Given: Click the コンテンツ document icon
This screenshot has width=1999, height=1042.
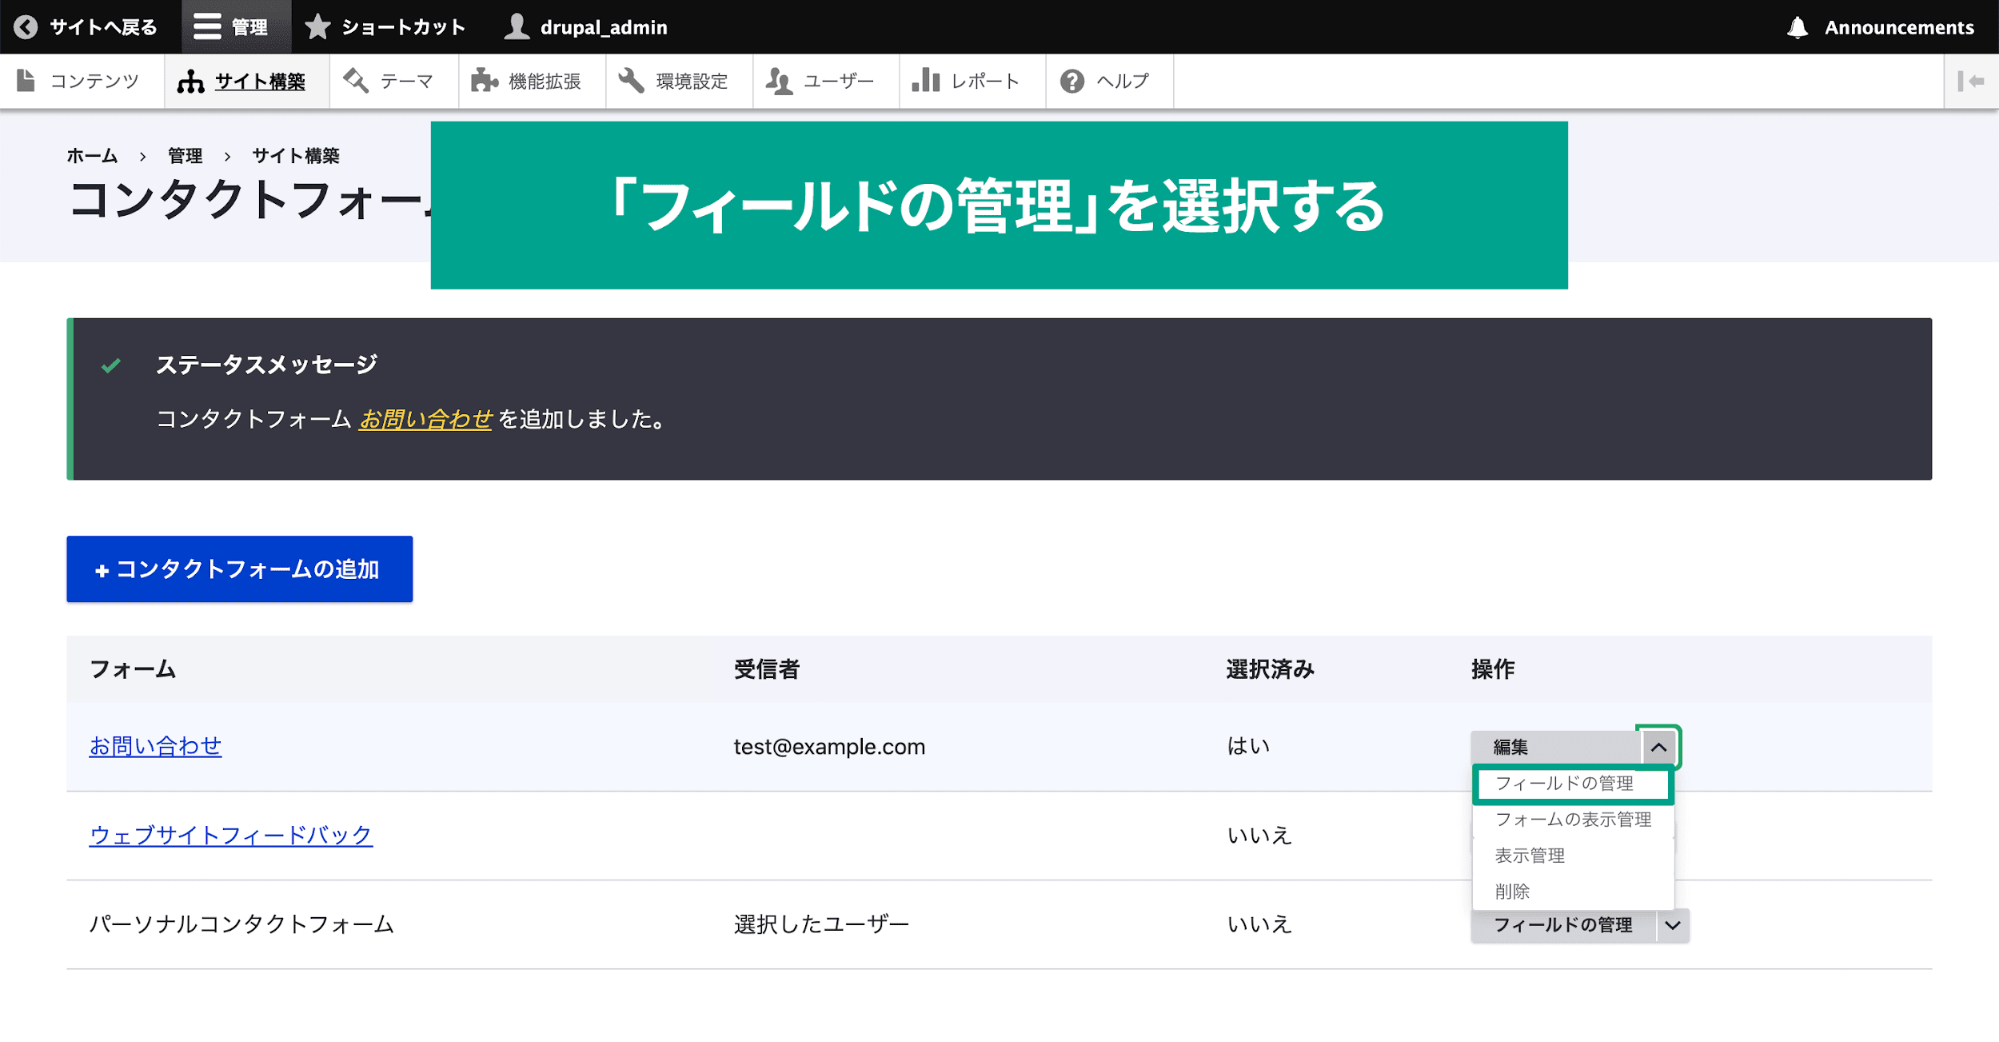Looking at the screenshot, I should click(x=26, y=81).
